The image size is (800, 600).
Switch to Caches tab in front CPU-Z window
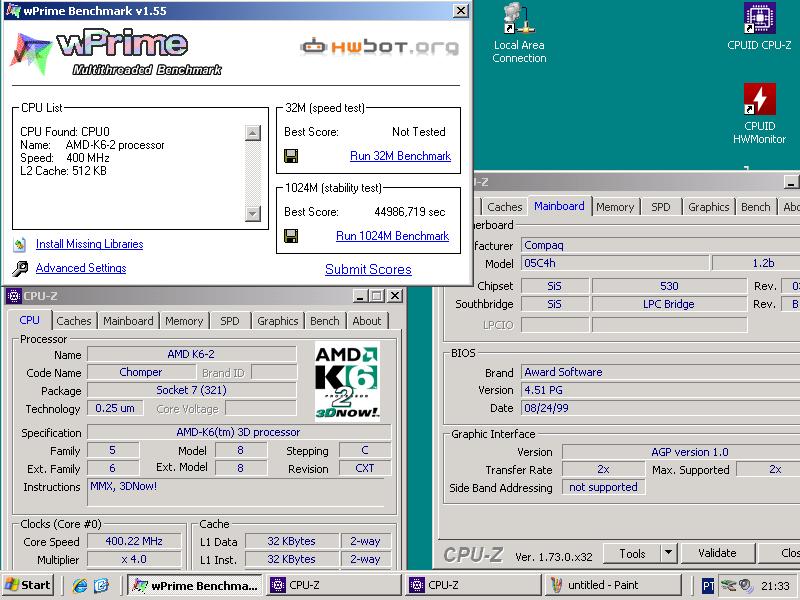[74, 321]
